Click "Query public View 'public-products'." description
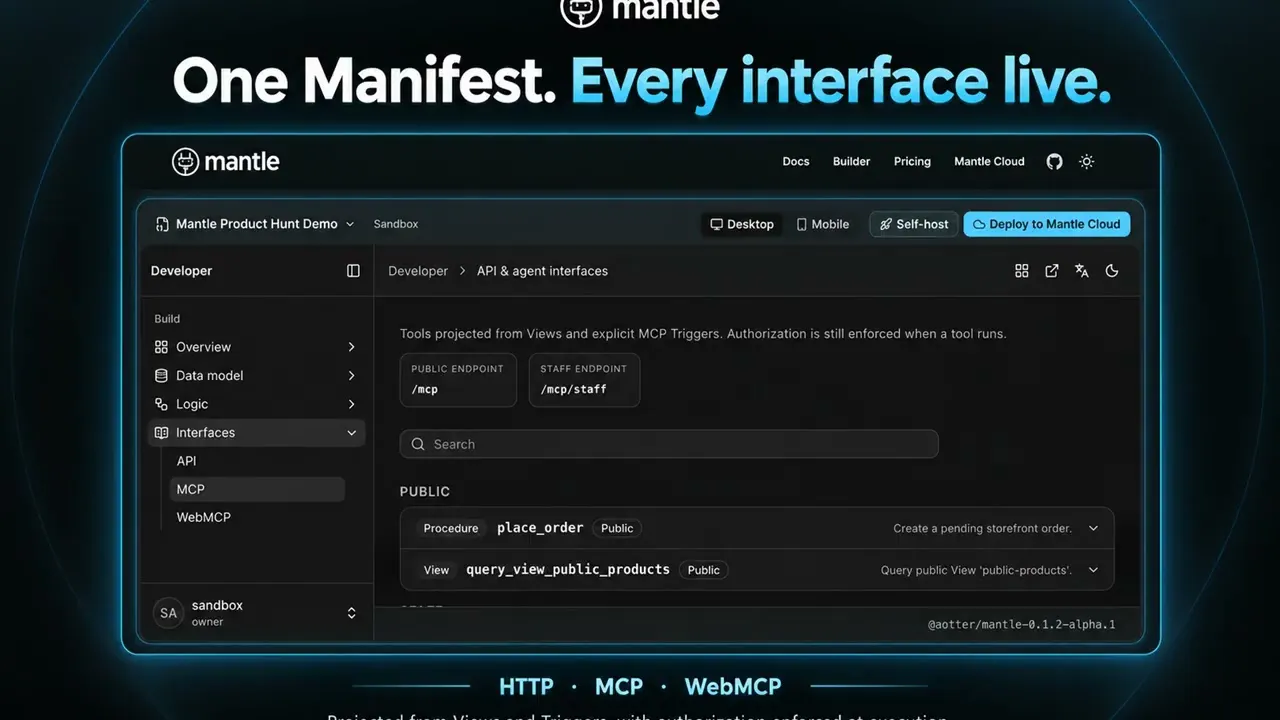 point(976,570)
